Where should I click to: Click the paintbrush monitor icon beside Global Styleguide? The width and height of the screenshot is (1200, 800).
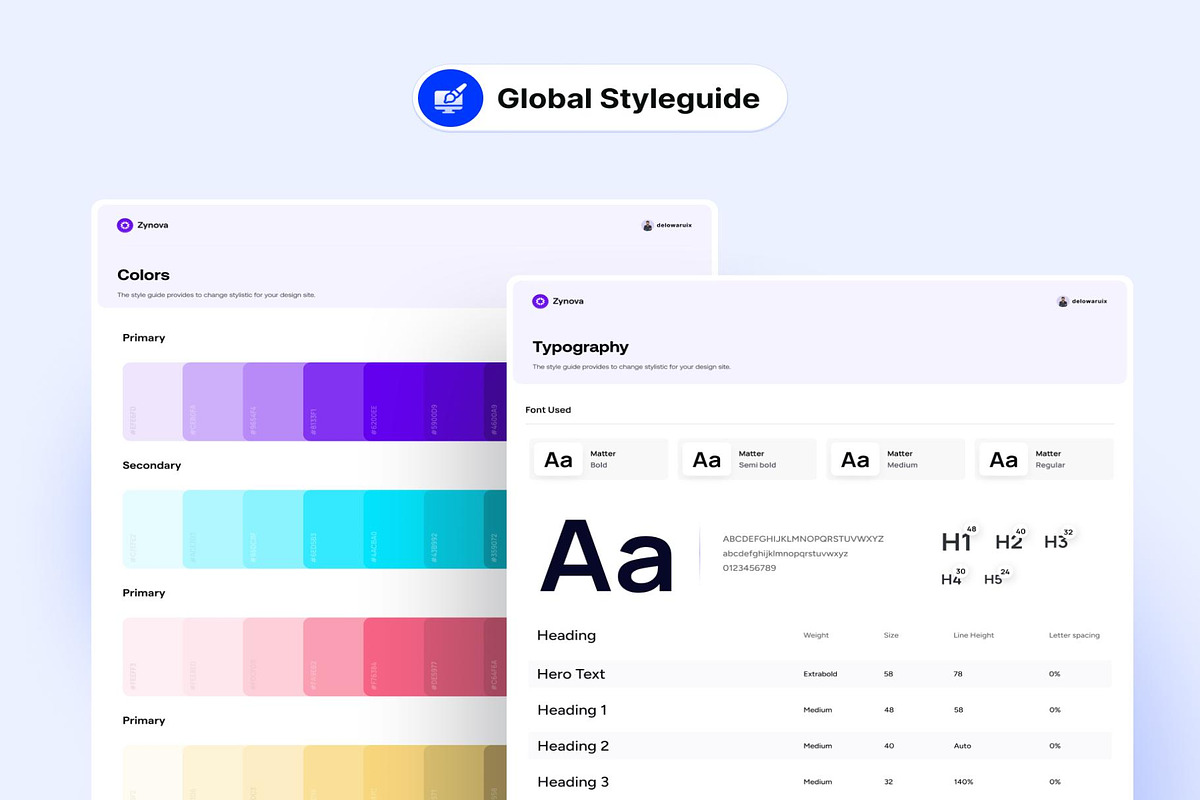pos(450,98)
